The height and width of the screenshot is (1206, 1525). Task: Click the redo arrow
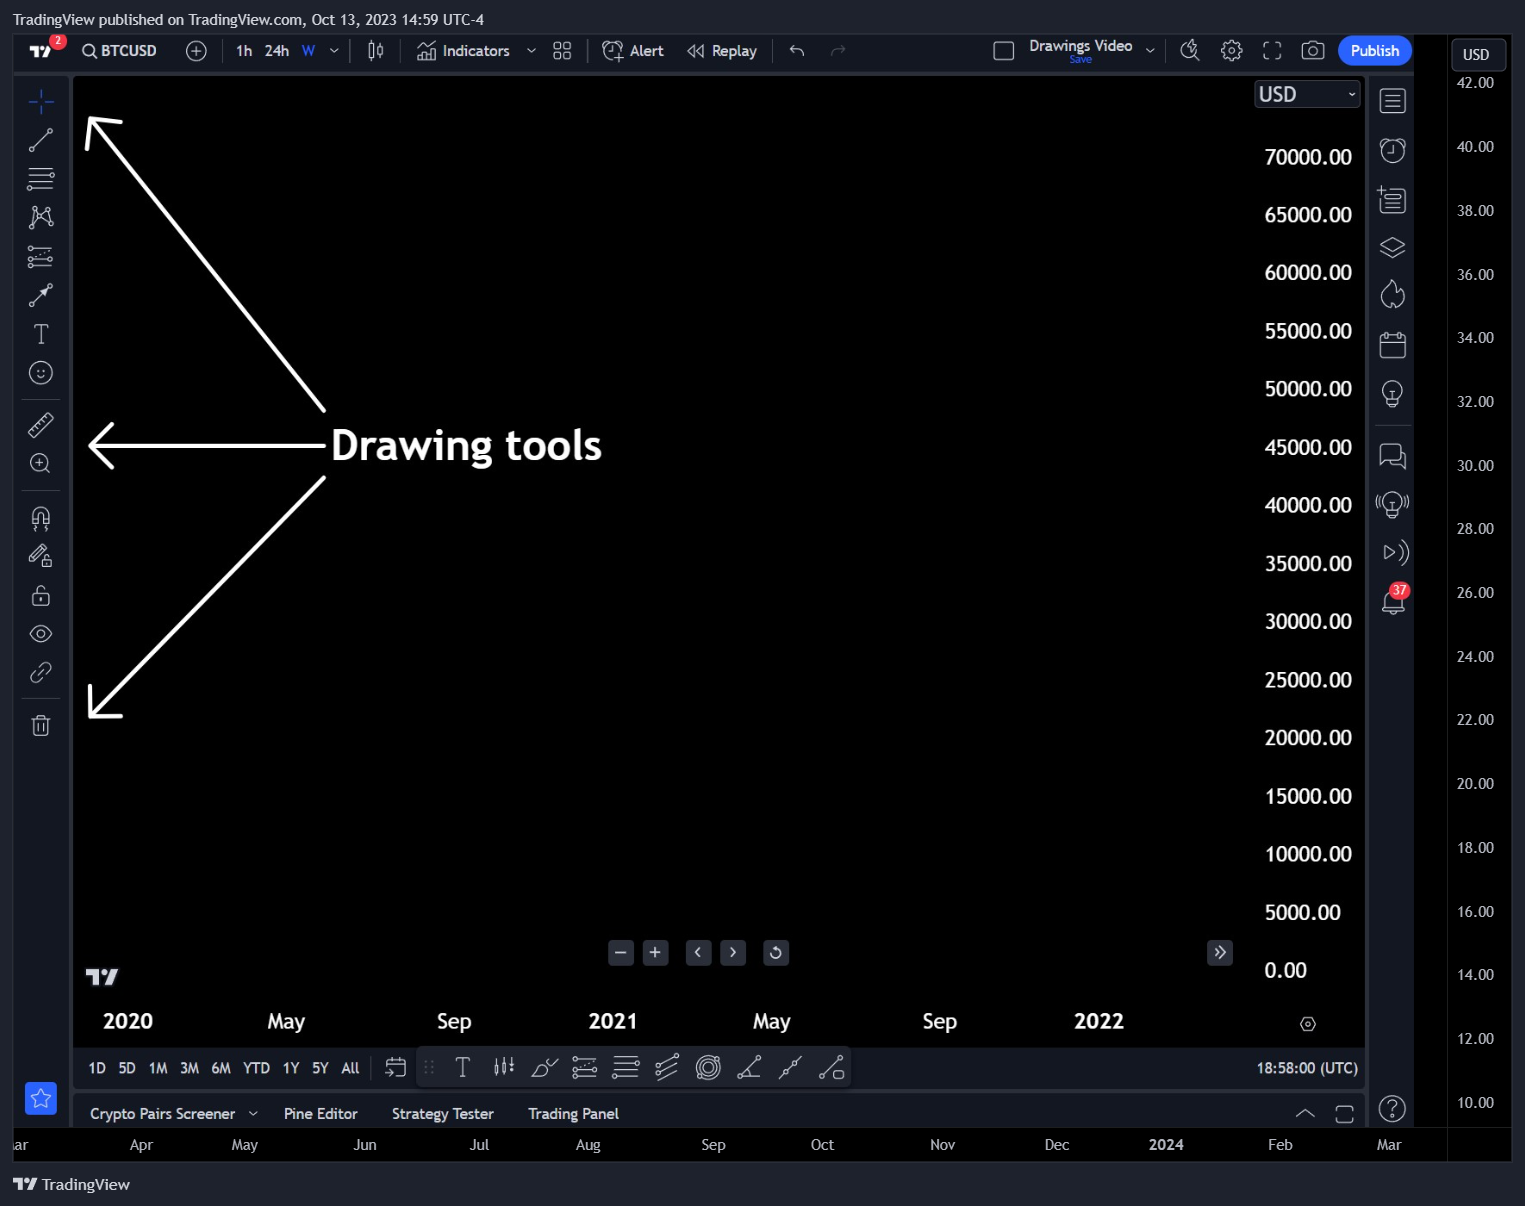click(x=838, y=51)
